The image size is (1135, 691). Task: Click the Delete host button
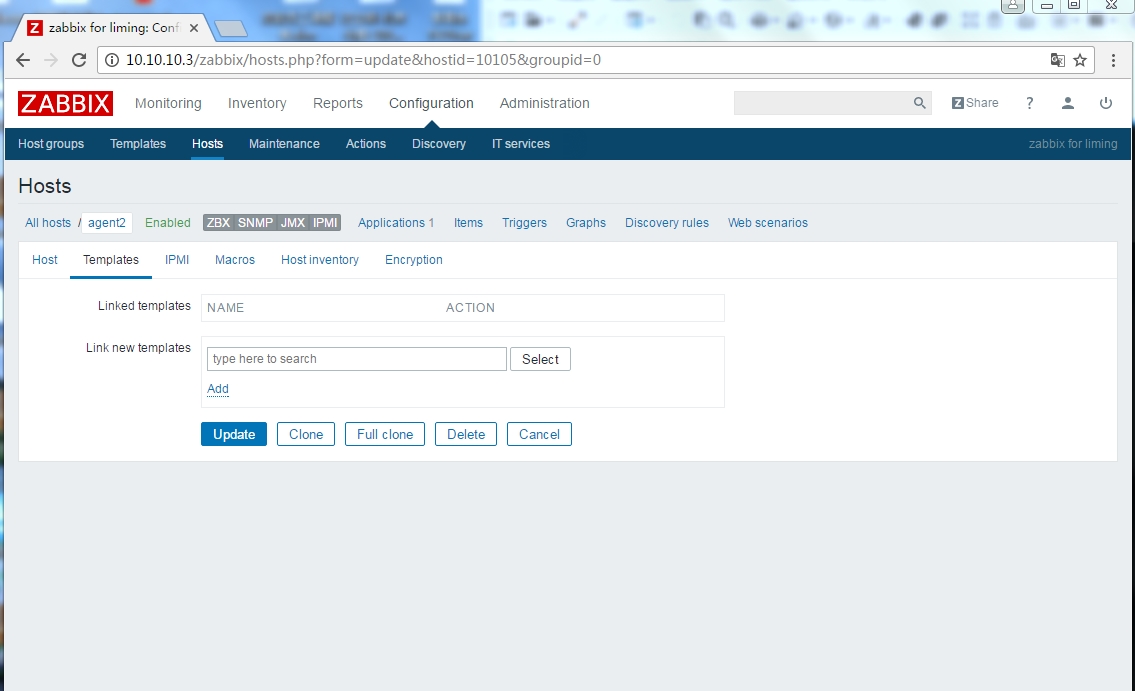(x=466, y=434)
